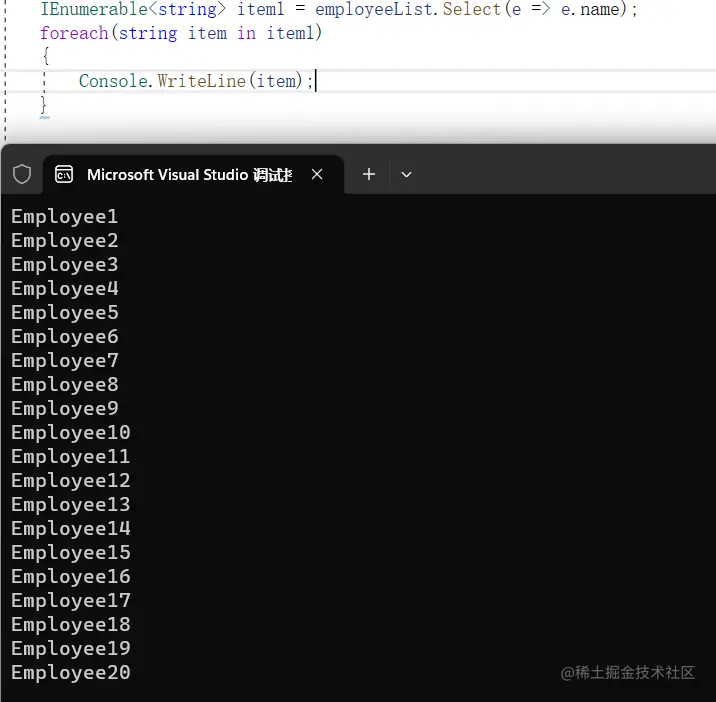Click the Employee18 output line
The image size is (716, 702).
pyautogui.click(x=71, y=624)
